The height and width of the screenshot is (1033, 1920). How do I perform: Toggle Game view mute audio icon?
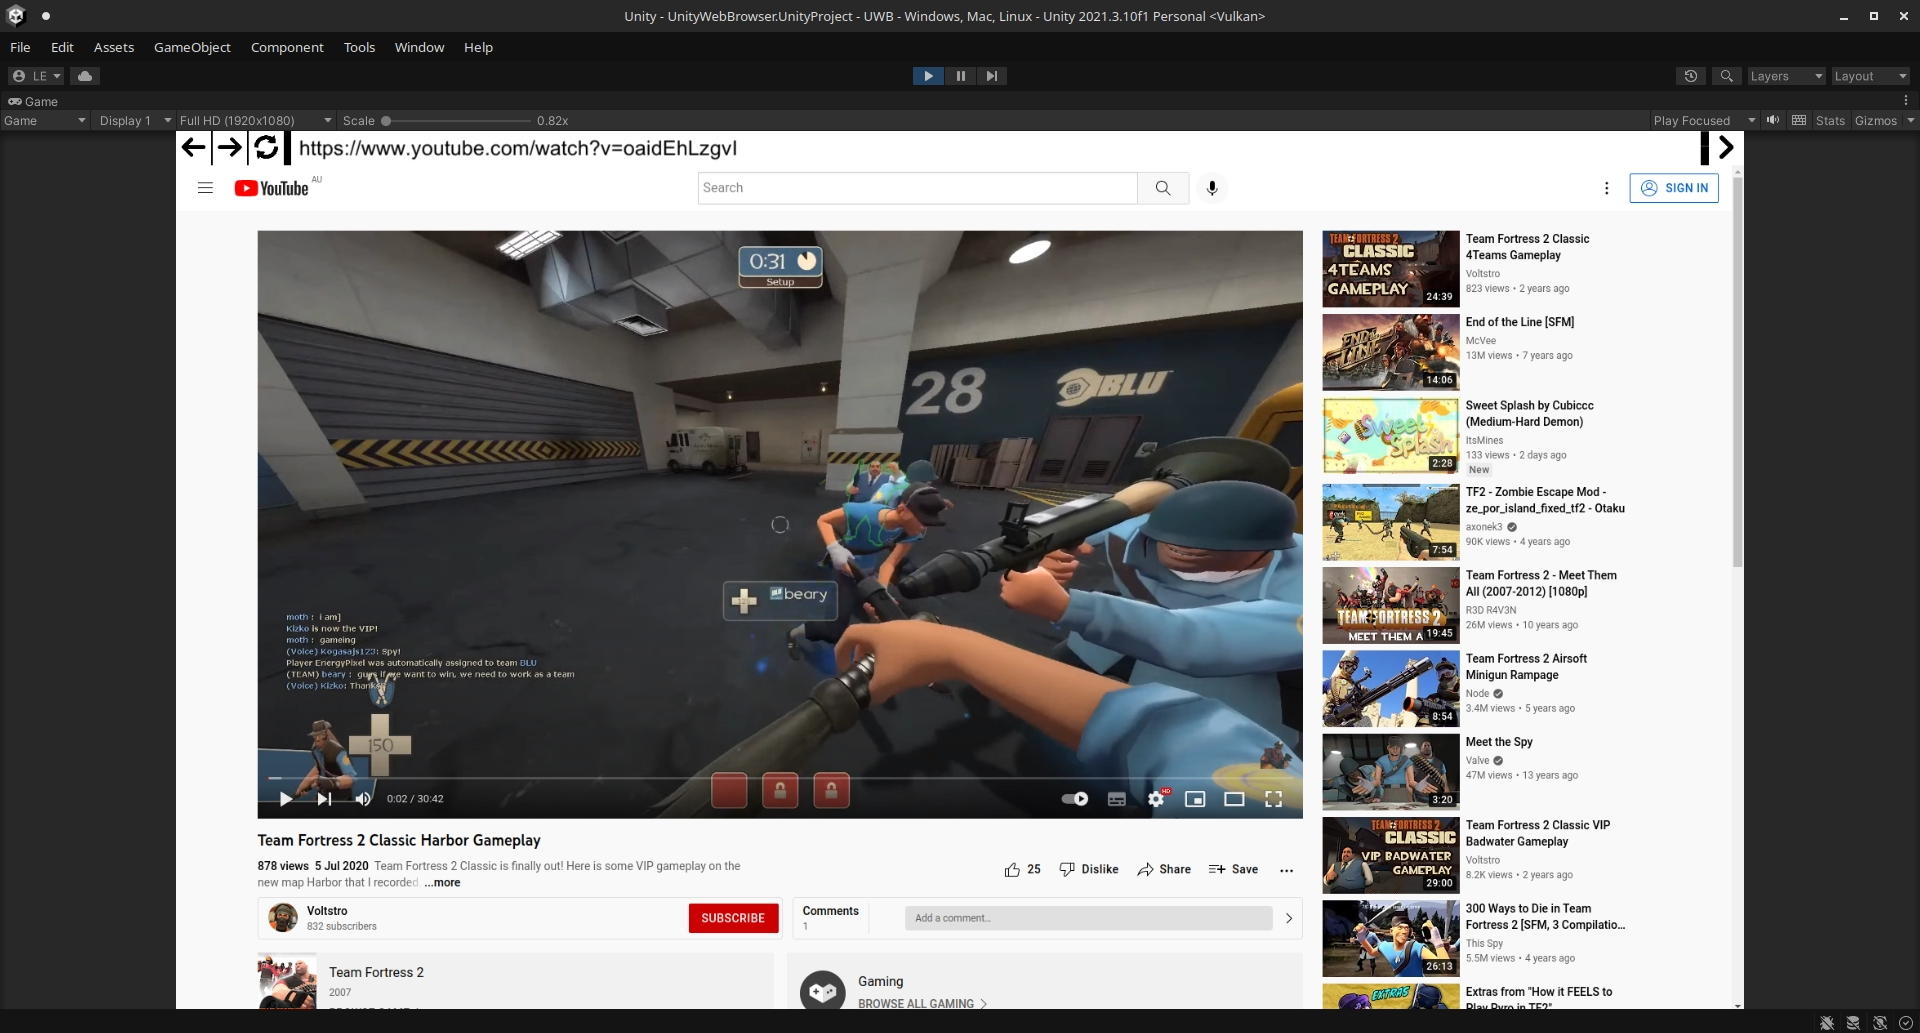click(x=1773, y=120)
